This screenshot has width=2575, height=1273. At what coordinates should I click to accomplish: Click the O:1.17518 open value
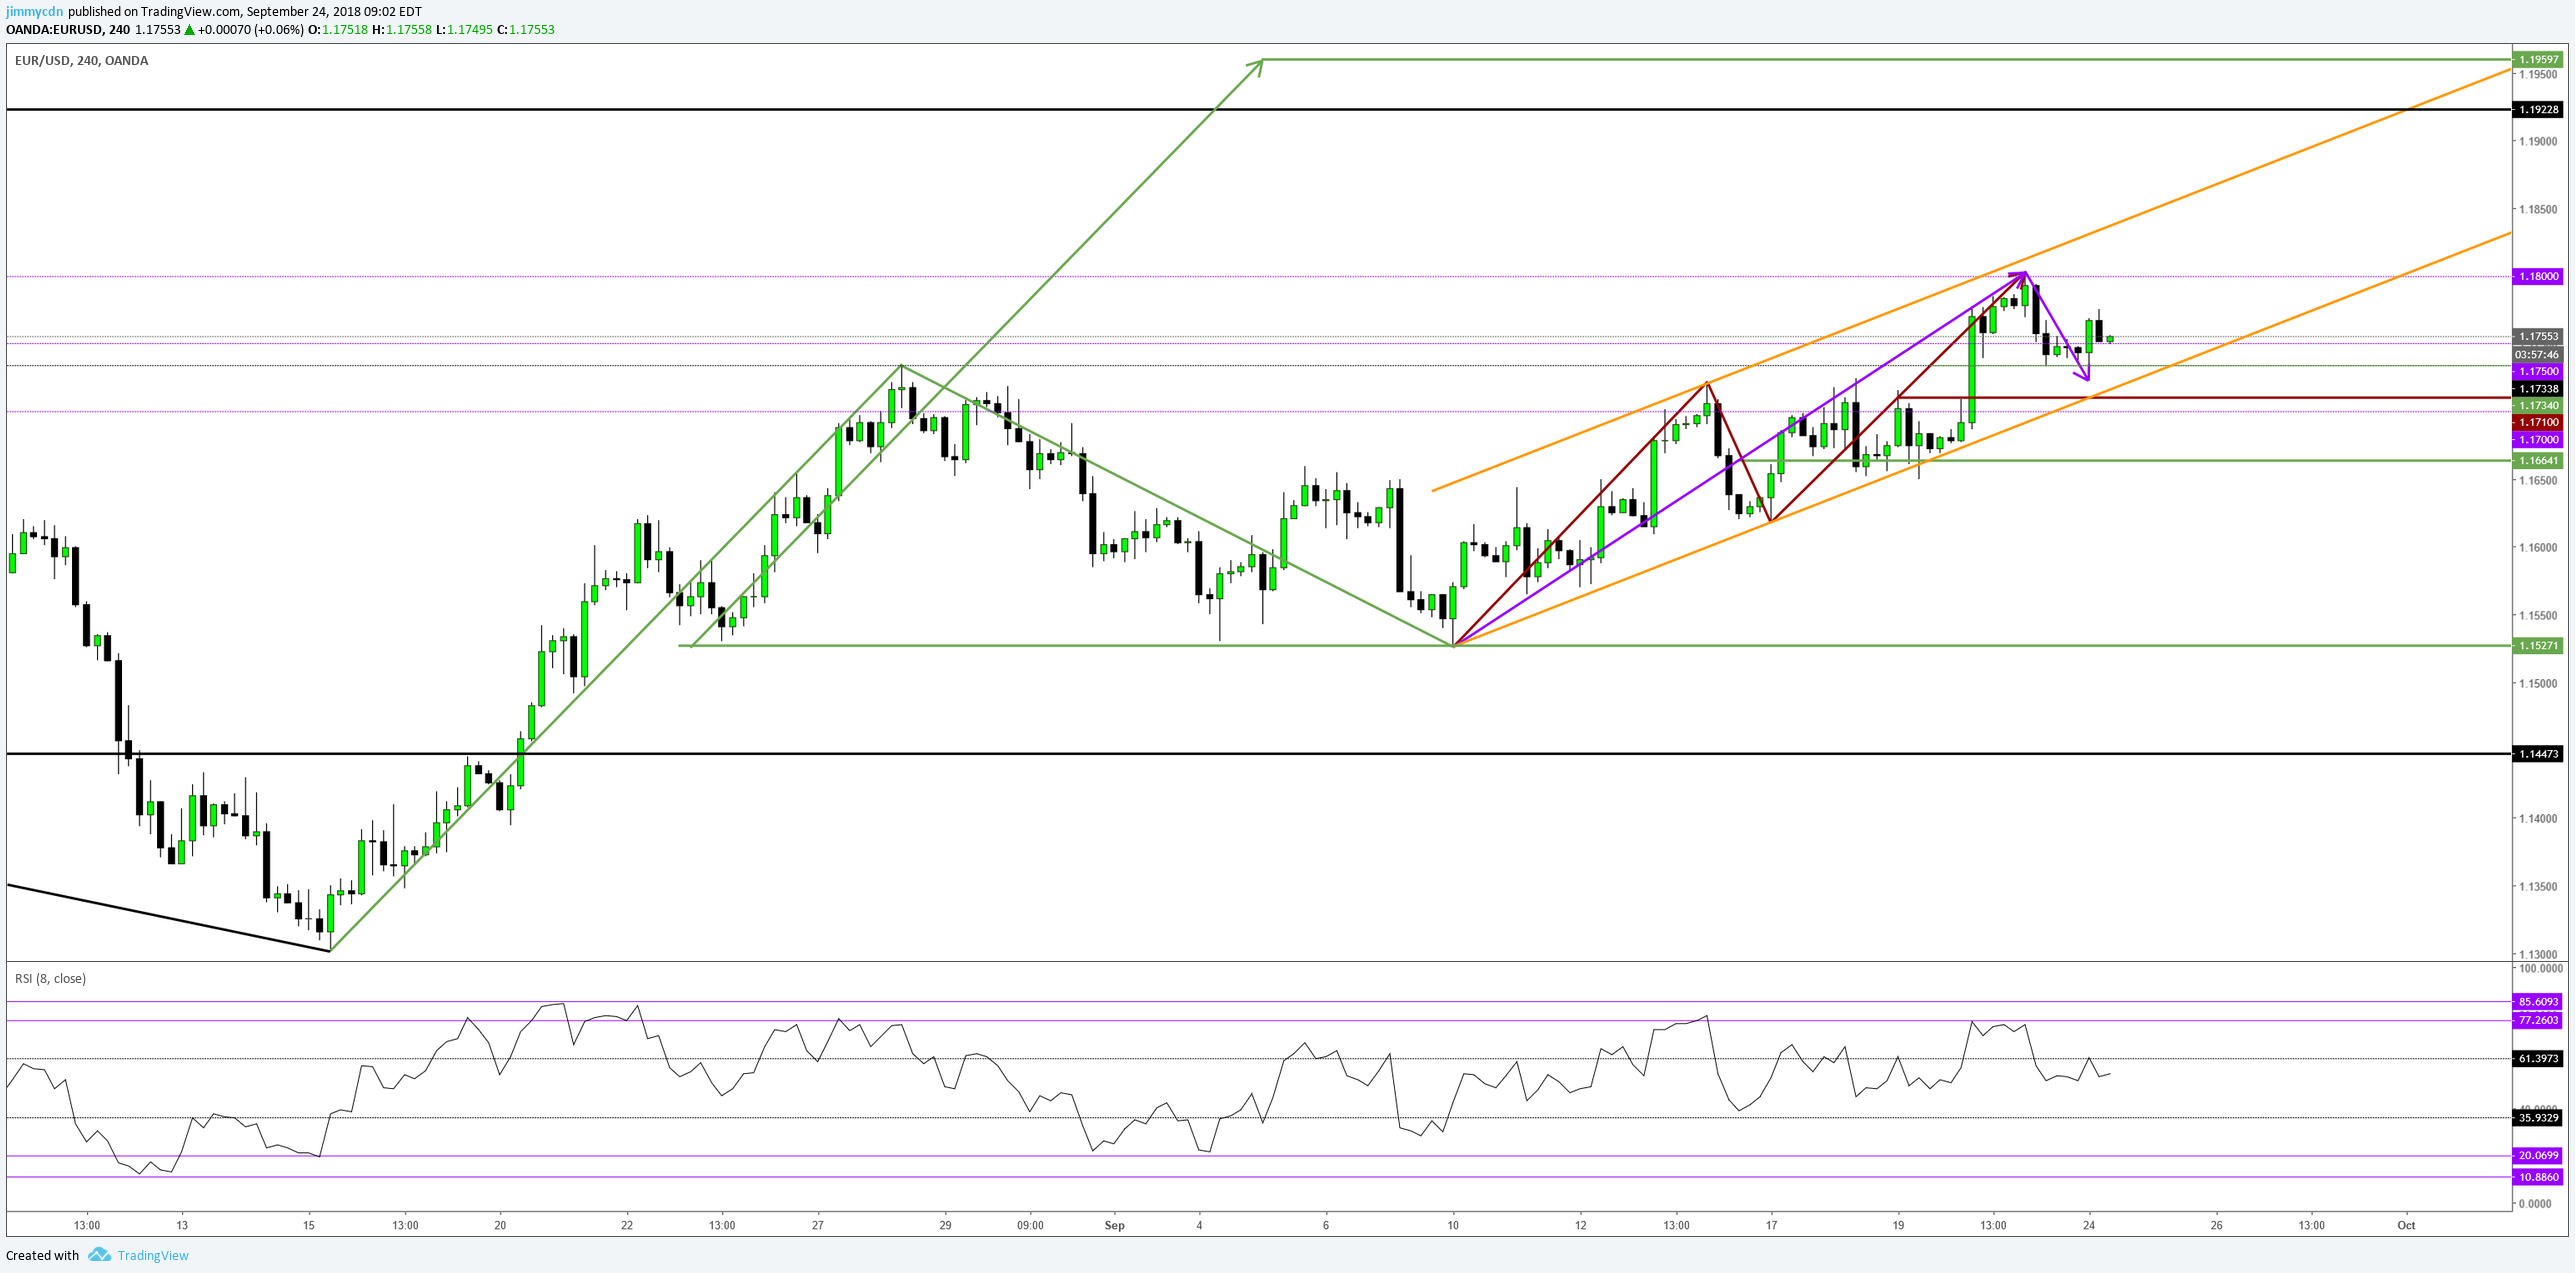coord(337,29)
